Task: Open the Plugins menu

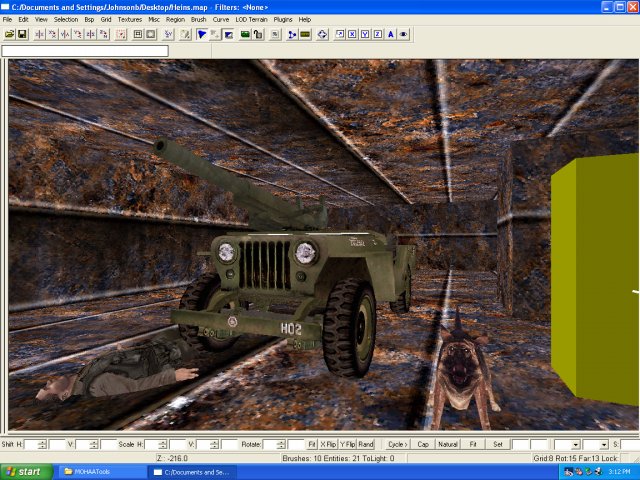Action: click(x=283, y=19)
